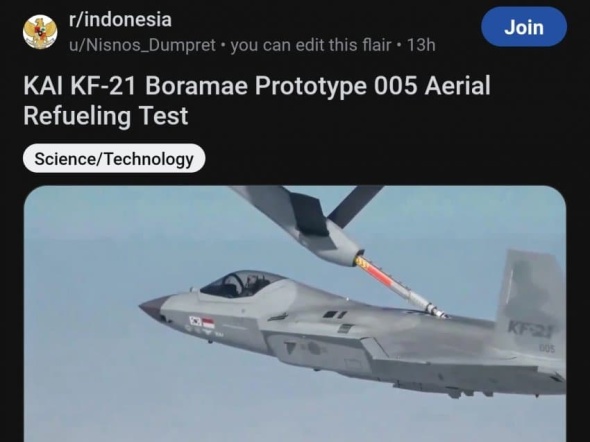The width and height of the screenshot is (590, 442).
Task: Open the KF-21 refueling media preview
Action: [295, 314]
